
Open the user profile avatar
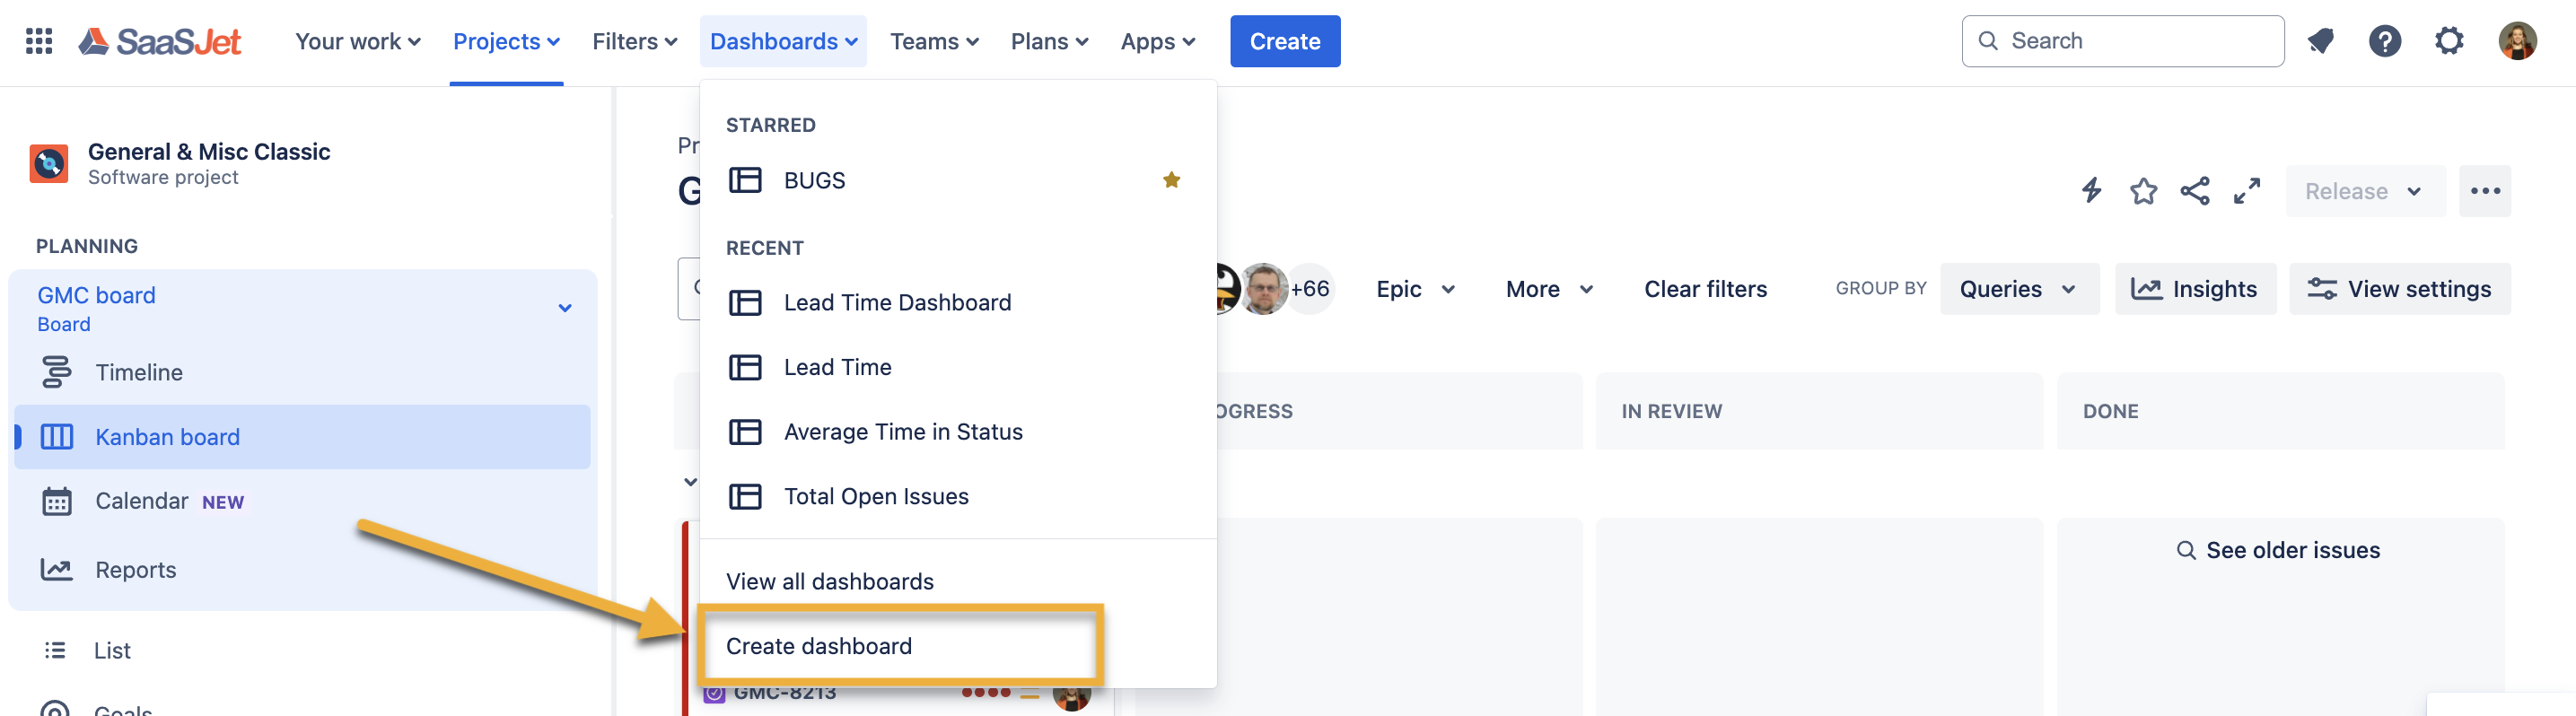point(2516,41)
